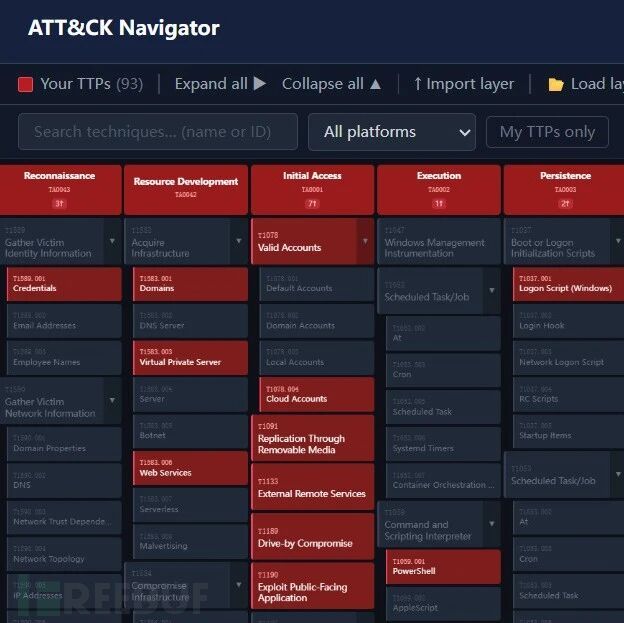The width and height of the screenshot is (624, 623).
Task: Select Serverless sub-technique
Action: [190, 505]
